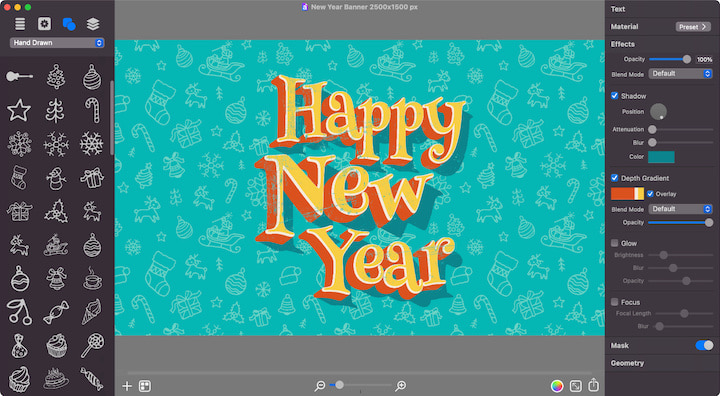720x396 pixels.
Task: Pick the Santa sleigh shape
Action: (x=56, y=245)
